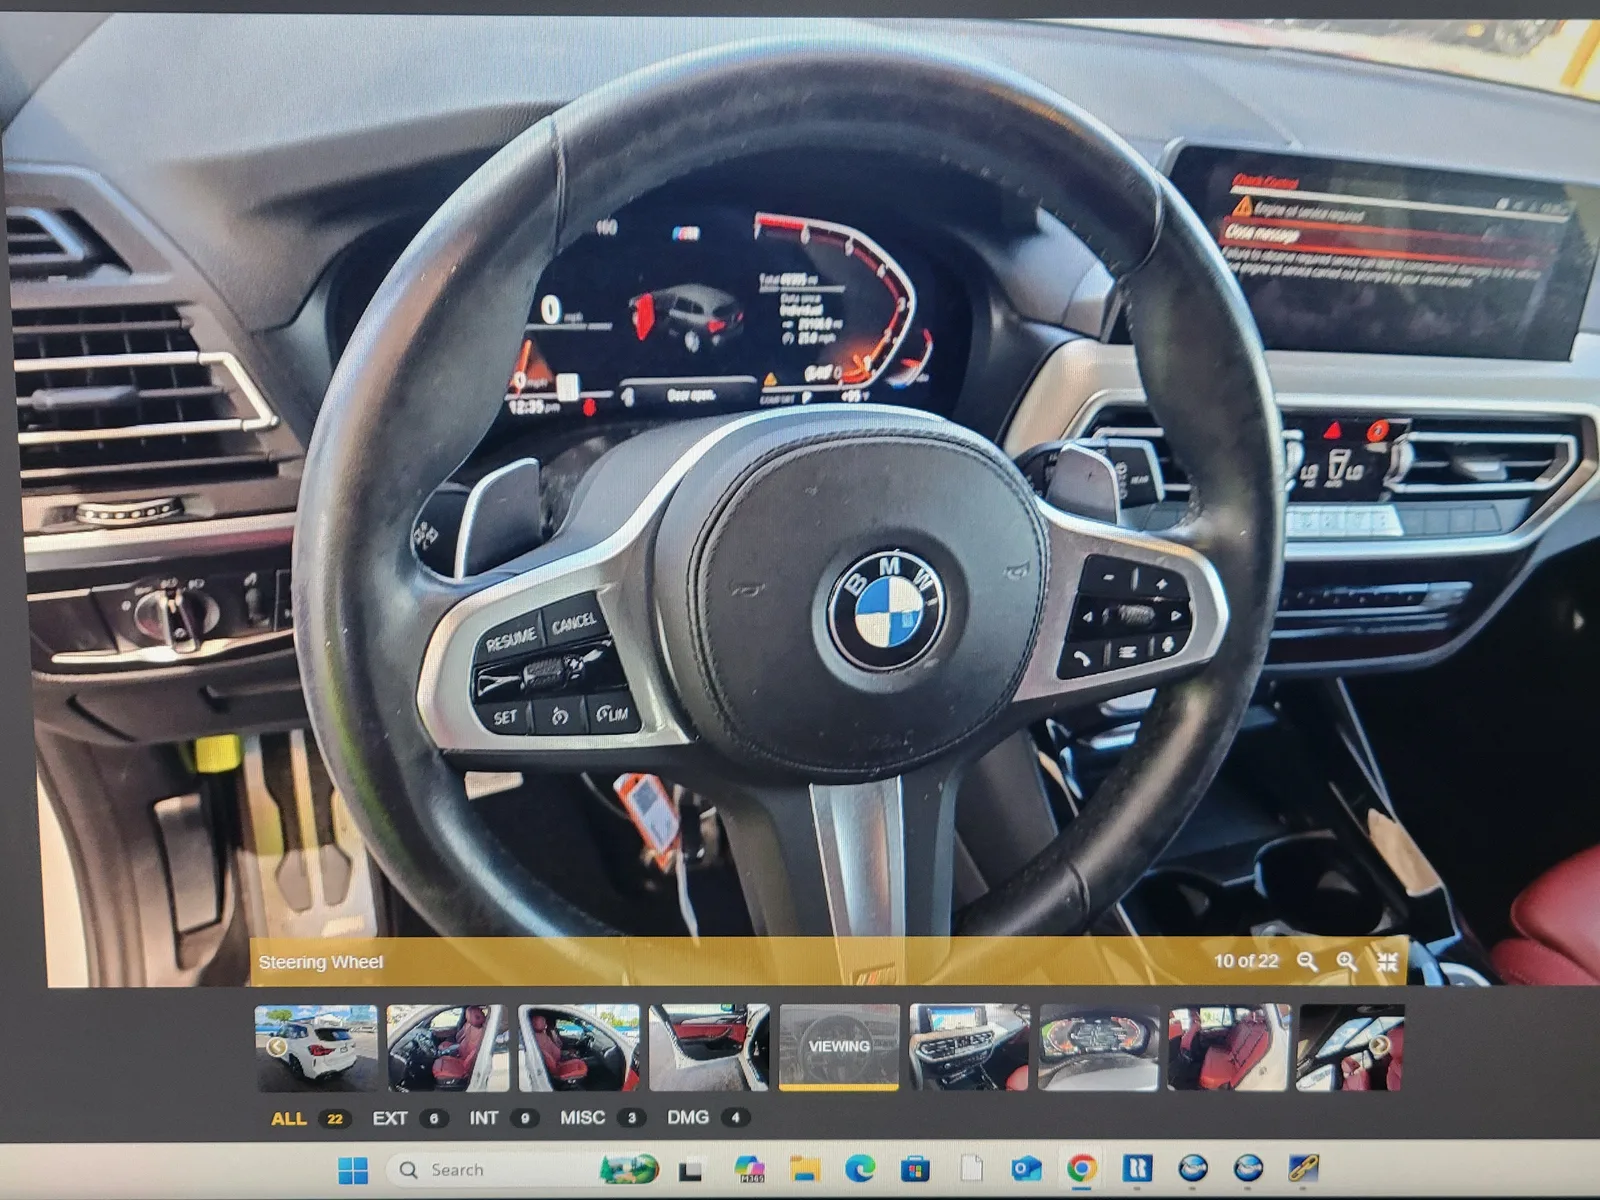Open Outlook from the taskbar
The height and width of the screenshot is (1200, 1600).
(x=1026, y=1168)
